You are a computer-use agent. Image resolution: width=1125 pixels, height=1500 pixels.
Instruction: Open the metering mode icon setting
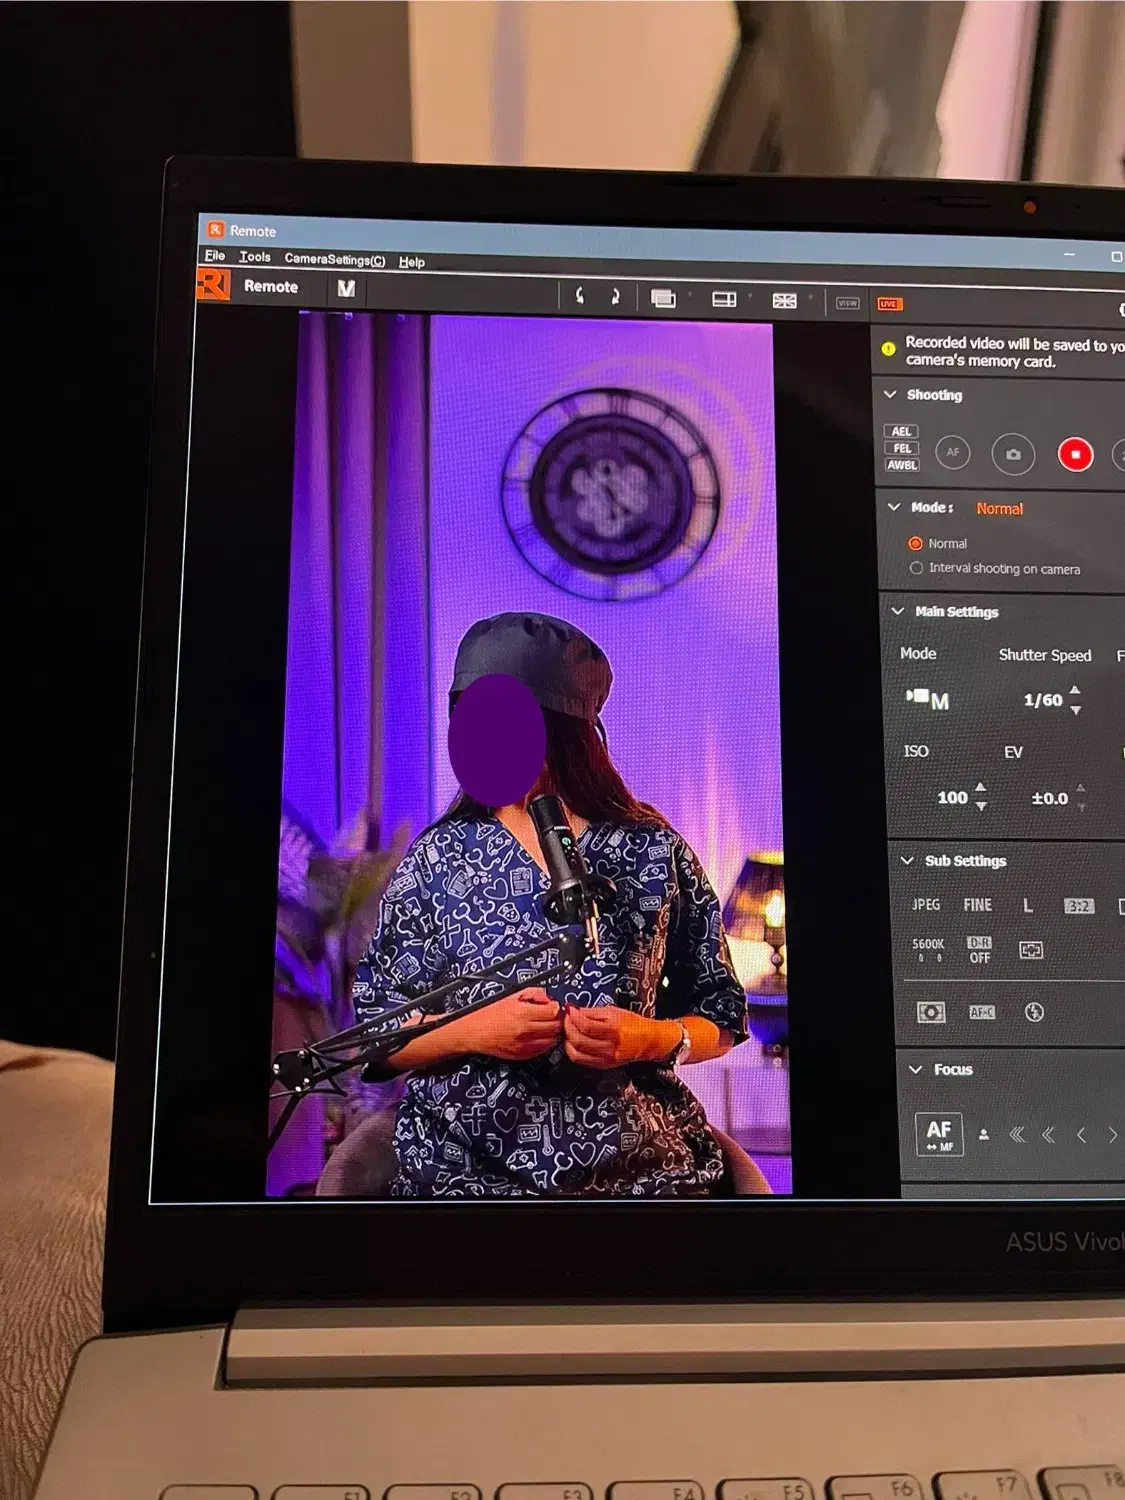click(x=931, y=1012)
